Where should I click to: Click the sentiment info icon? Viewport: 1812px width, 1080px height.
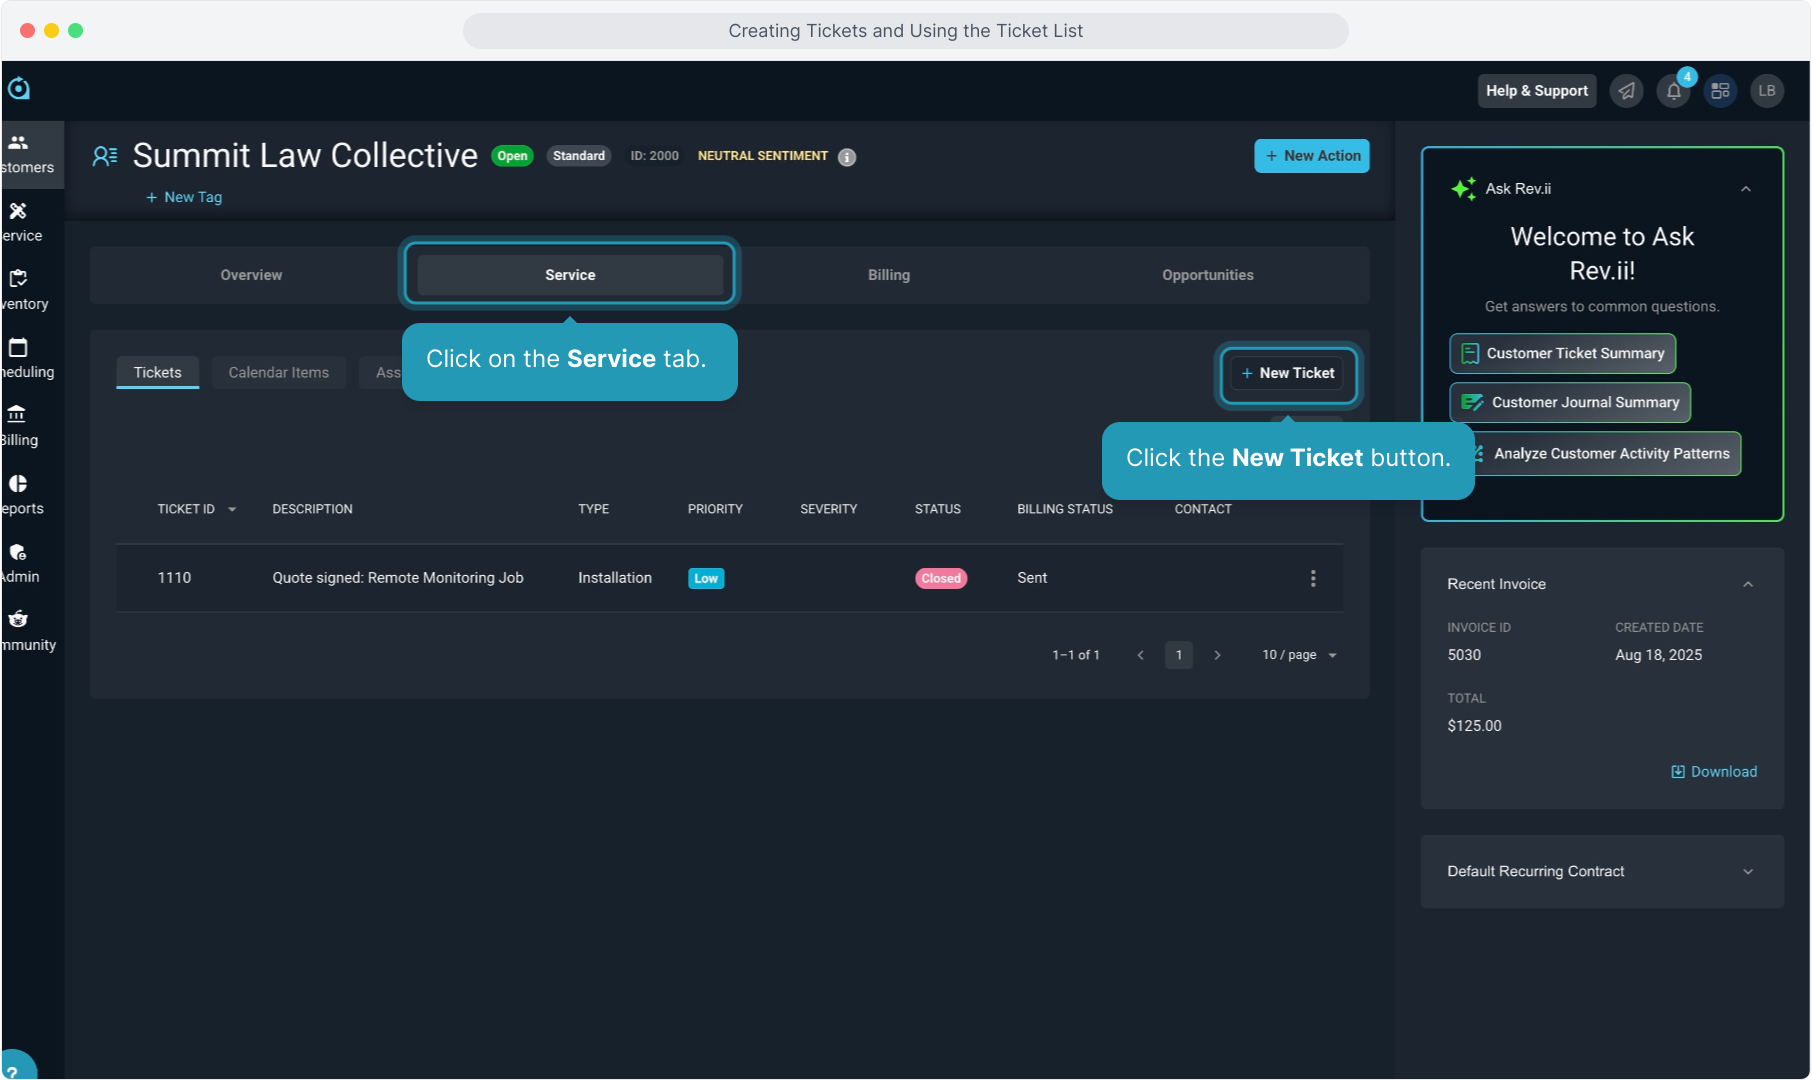coord(847,157)
